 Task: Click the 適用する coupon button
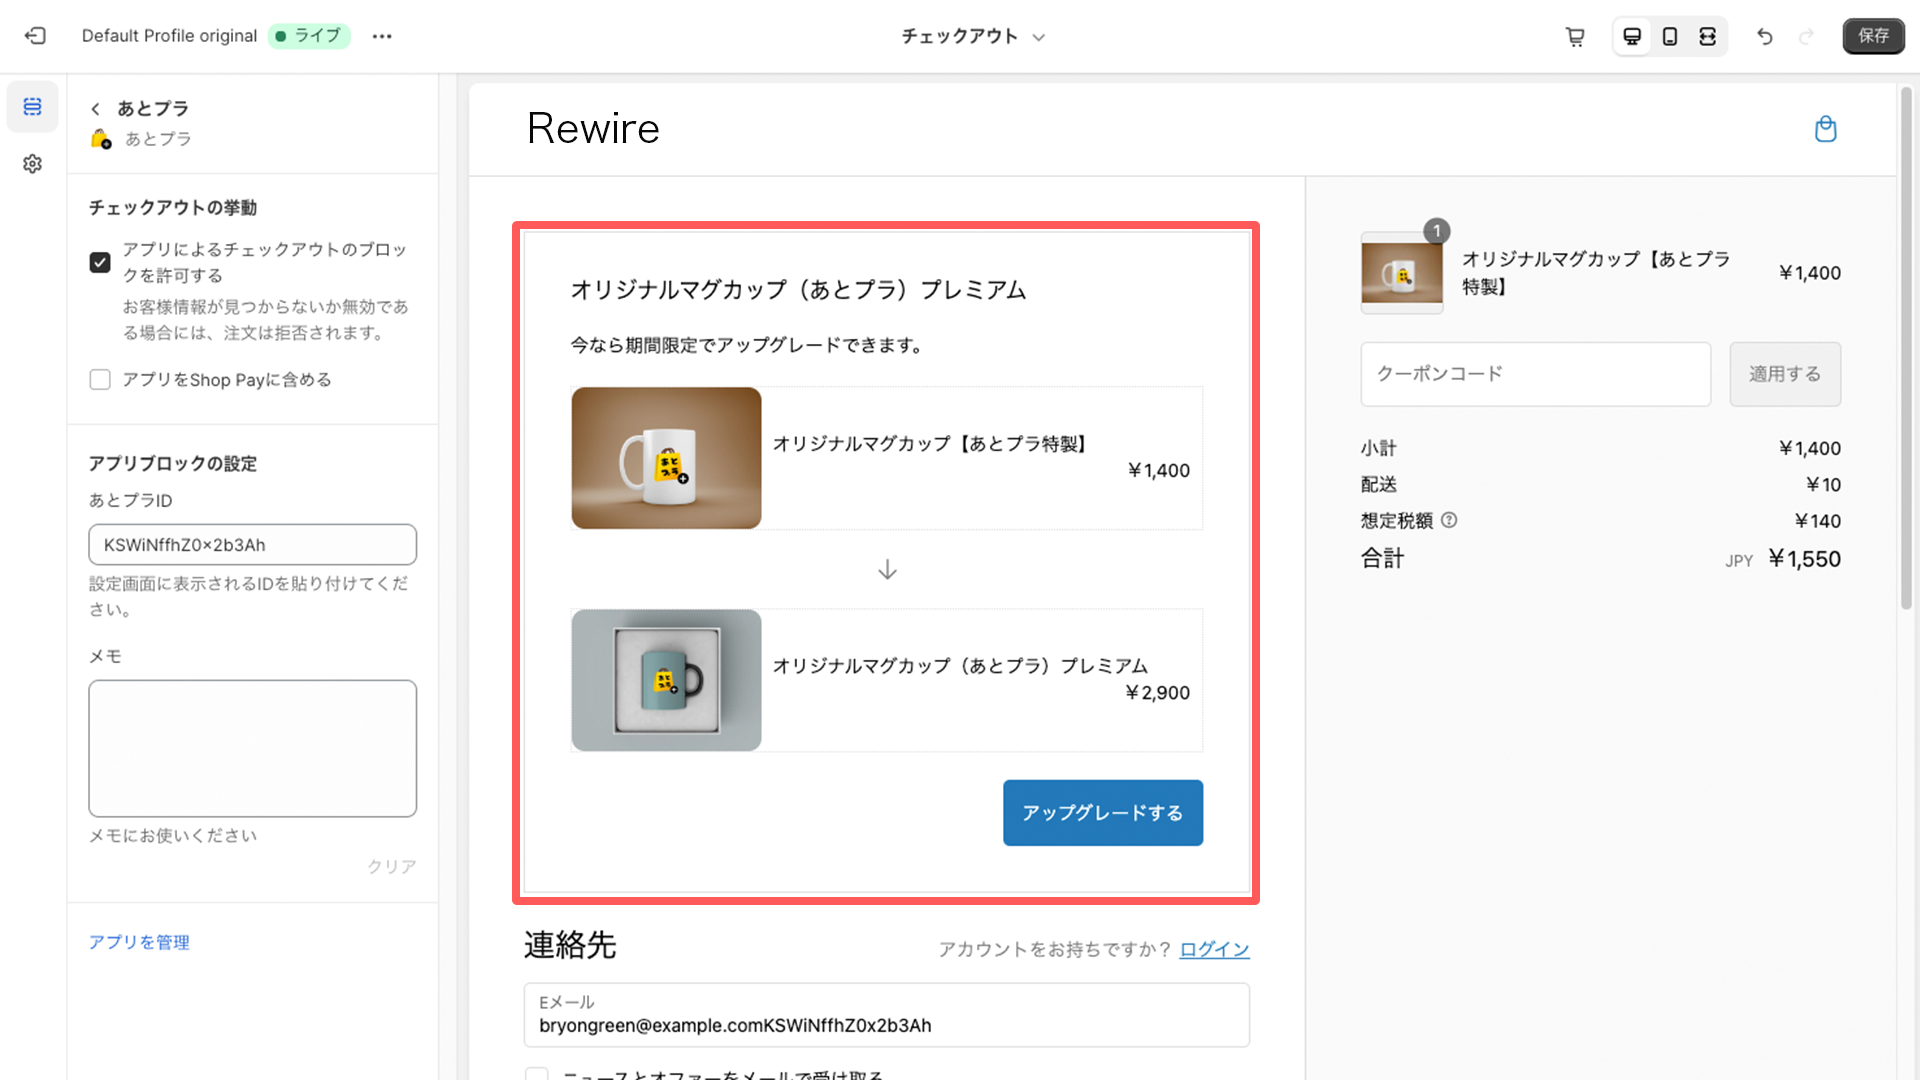(x=1785, y=374)
